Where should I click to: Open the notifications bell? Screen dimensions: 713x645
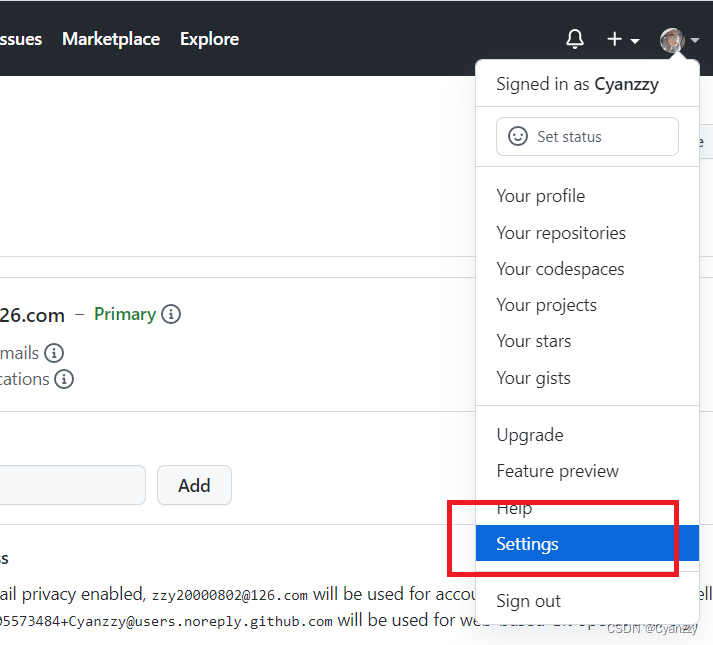click(x=575, y=39)
